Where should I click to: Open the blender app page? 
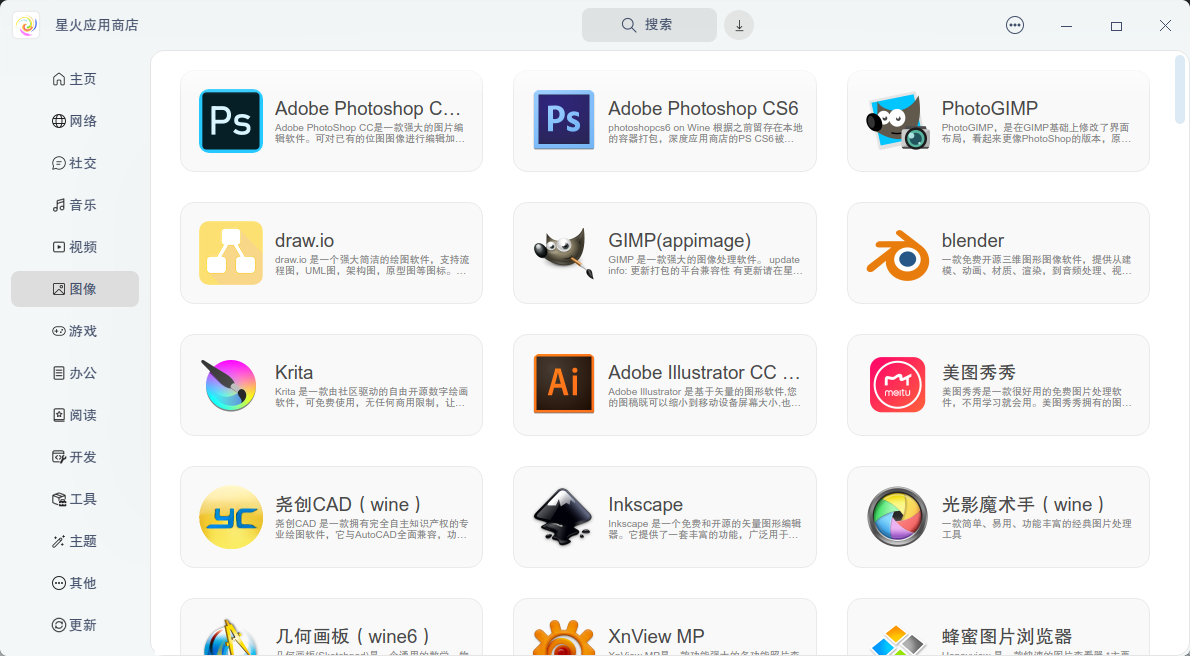tap(997, 252)
